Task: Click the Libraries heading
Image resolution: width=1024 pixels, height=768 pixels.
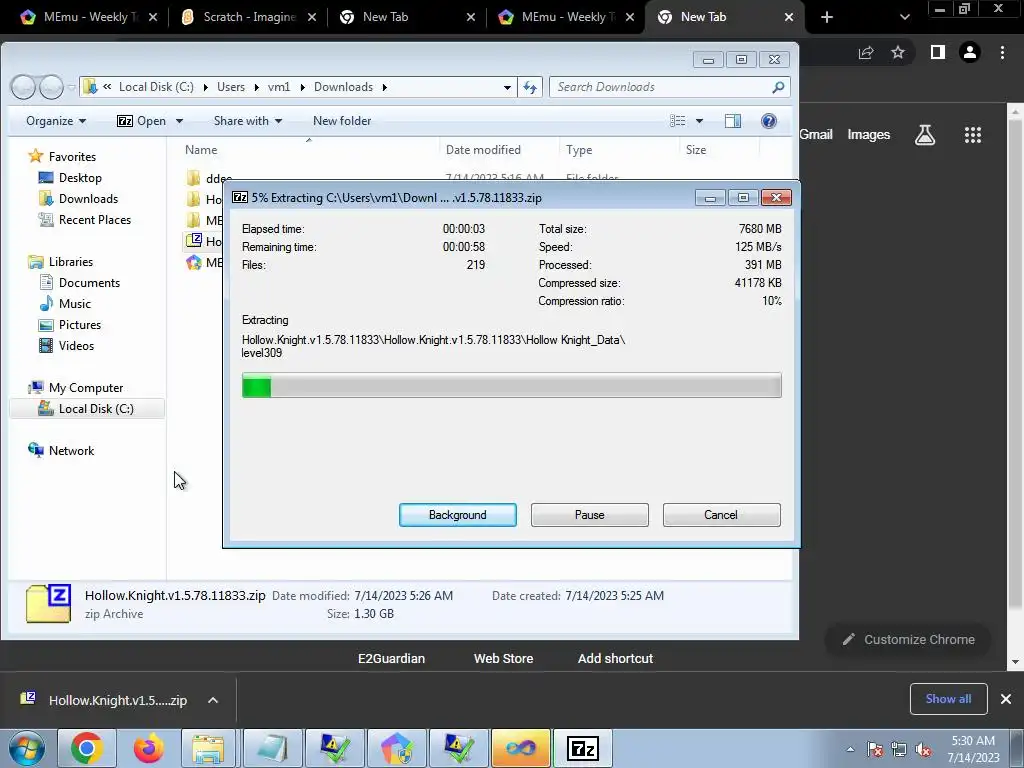Action: pyautogui.click(x=71, y=262)
